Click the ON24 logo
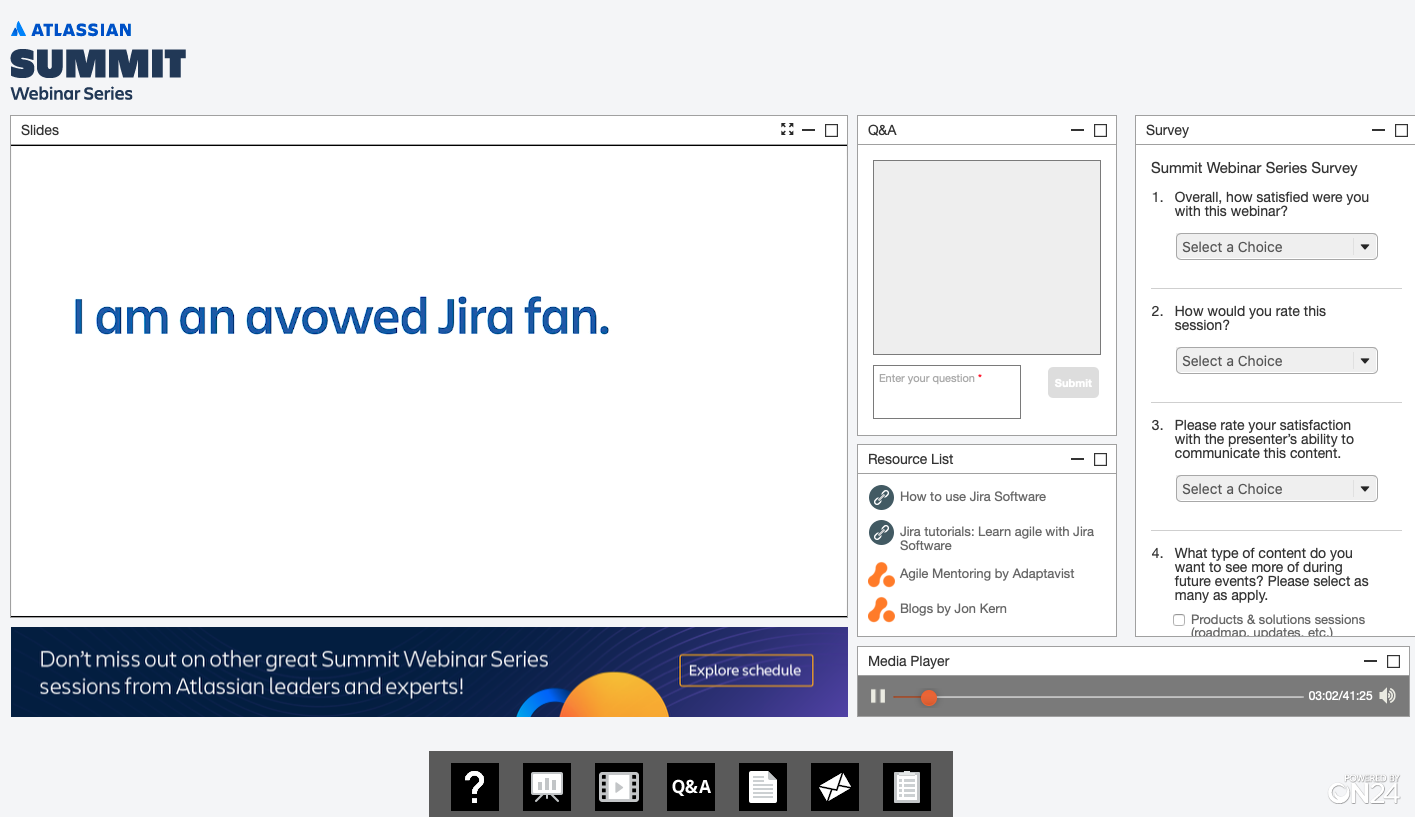The width and height of the screenshot is (1415, 817). [x=1364, y=789]
